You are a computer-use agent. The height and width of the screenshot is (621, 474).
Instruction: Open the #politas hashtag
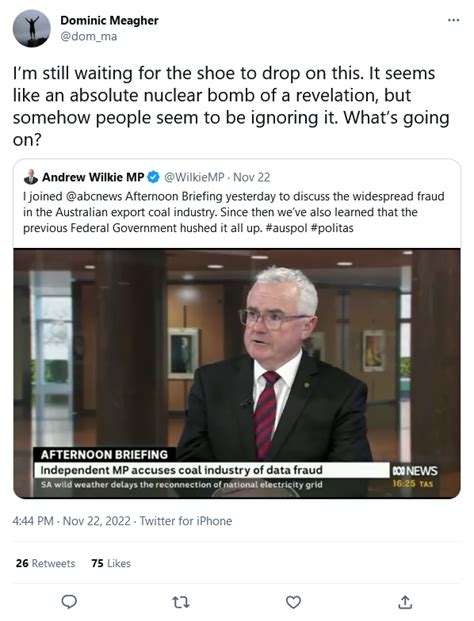tap(331, 228)
